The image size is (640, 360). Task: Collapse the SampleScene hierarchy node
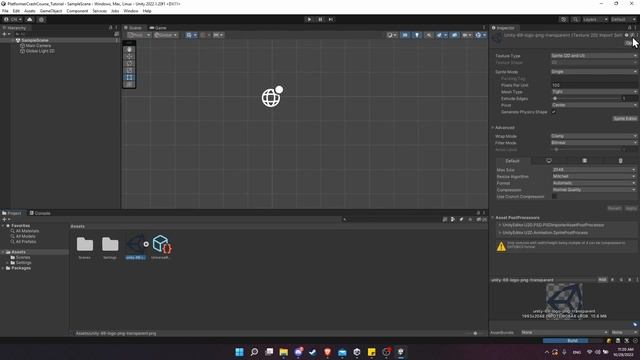[x=12, y=40]
